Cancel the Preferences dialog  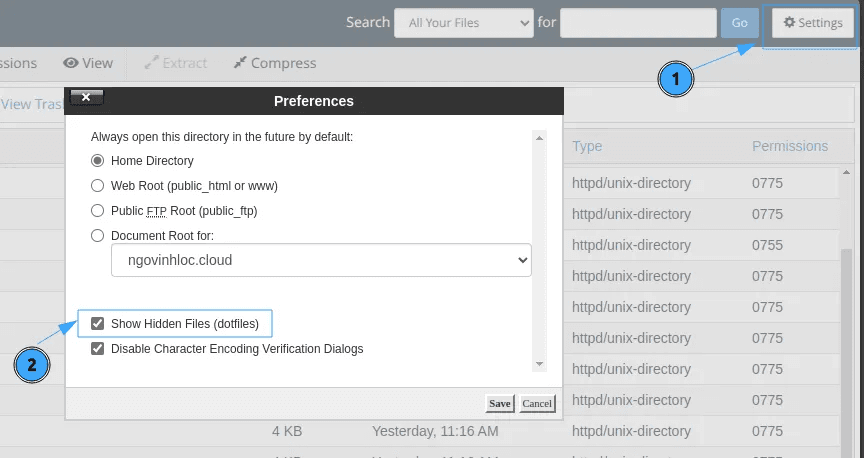537,403
